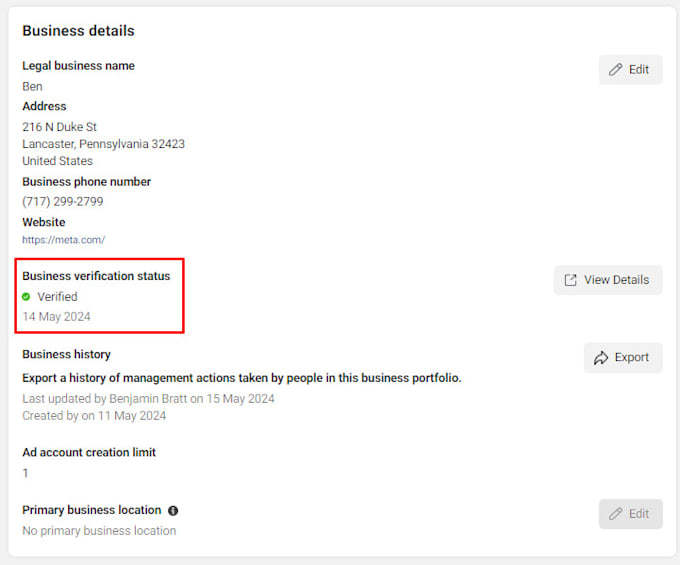Screen dimensions: 680x565
Task: Select the 'Business phone number' label
Action: pos(86,182)
